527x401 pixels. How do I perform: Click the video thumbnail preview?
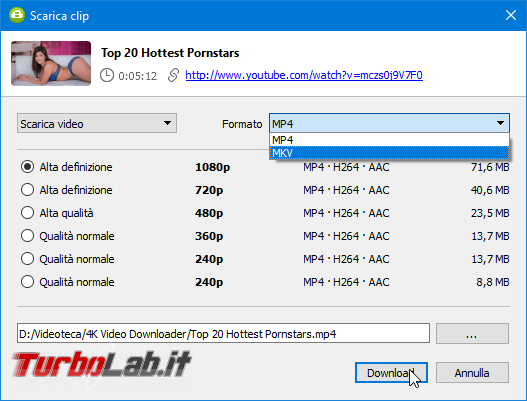51,63
